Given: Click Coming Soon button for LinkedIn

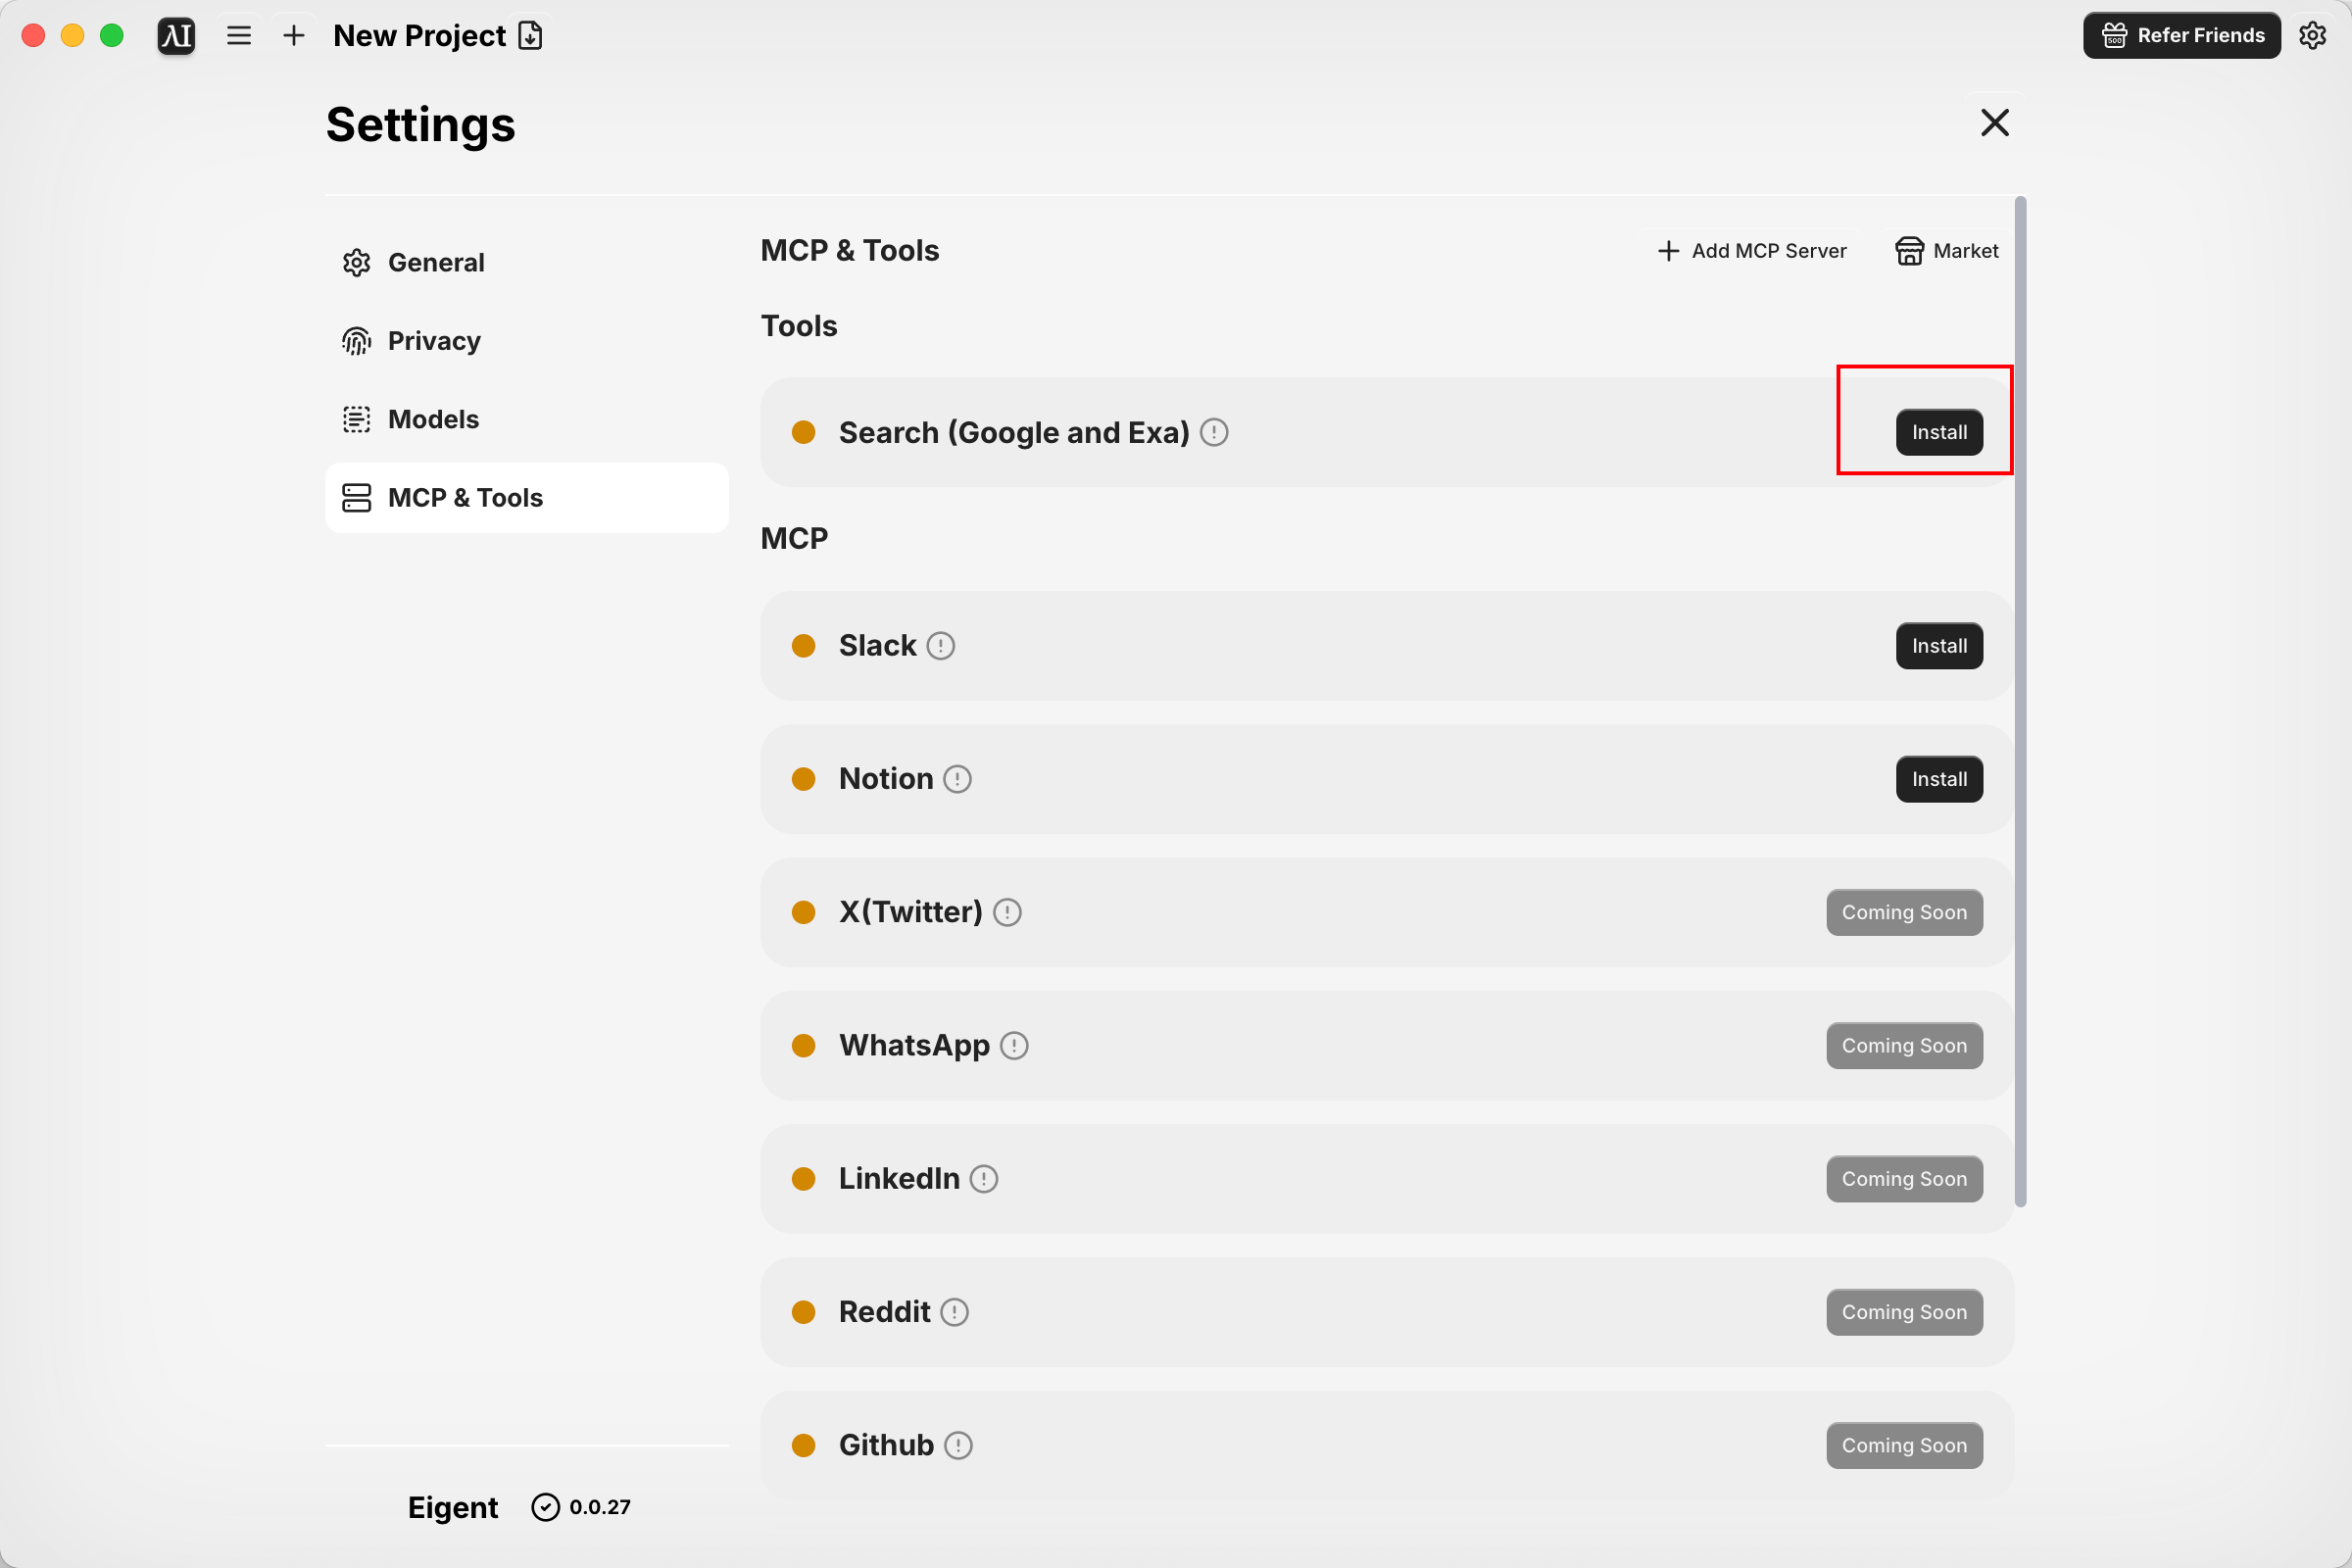Looking at the screenshot, I should (x=1904, y=1179).
